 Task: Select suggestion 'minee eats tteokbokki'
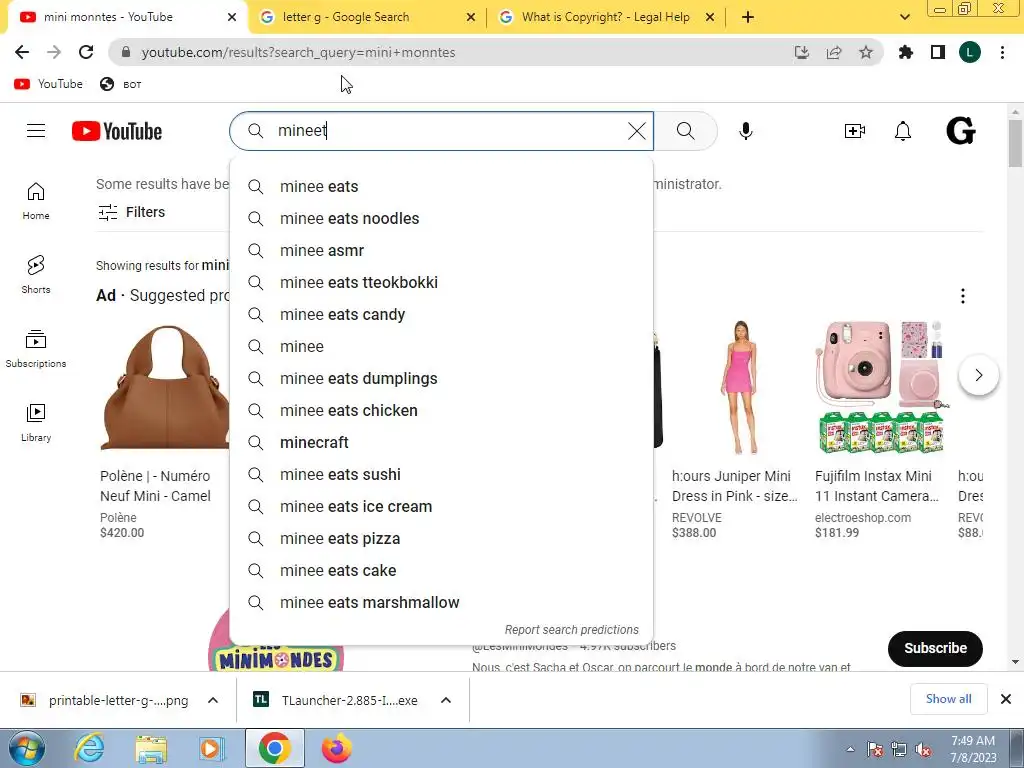click(x=441, y=283)
